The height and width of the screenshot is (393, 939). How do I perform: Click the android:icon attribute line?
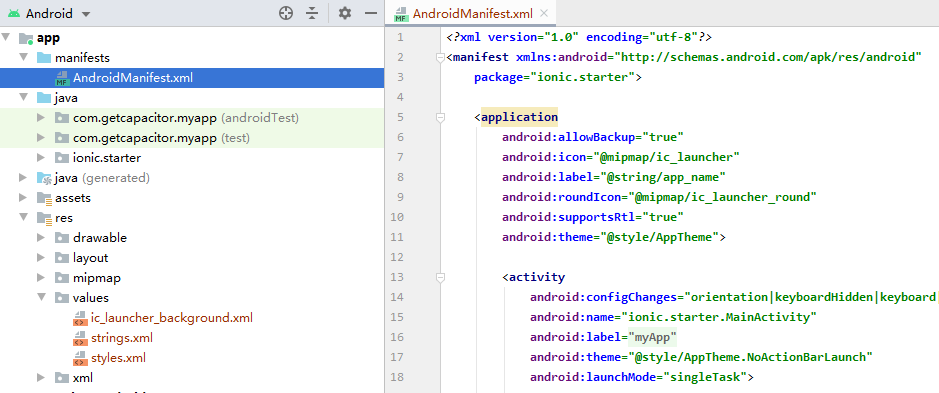pyautogui.click(x=621, y=157)
